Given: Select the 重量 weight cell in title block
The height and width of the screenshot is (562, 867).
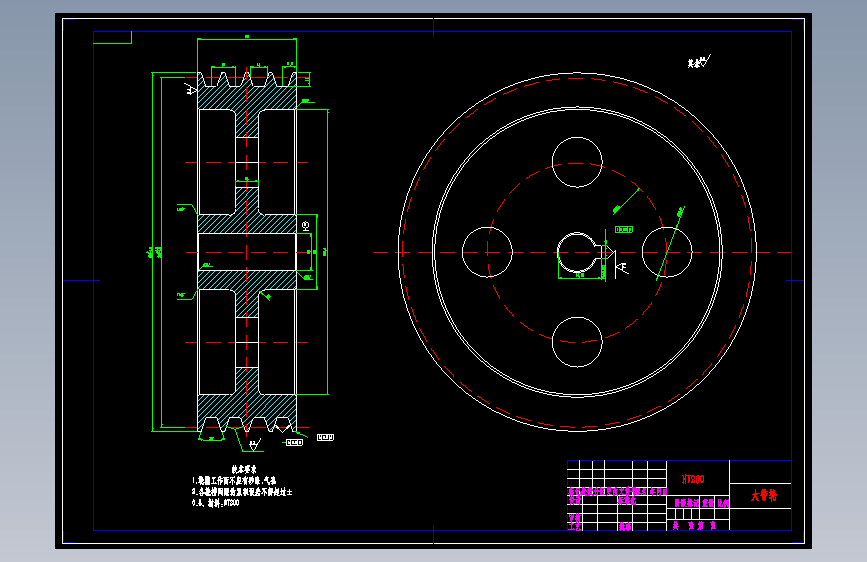Looking at the screenshot, I should (708, 503).
